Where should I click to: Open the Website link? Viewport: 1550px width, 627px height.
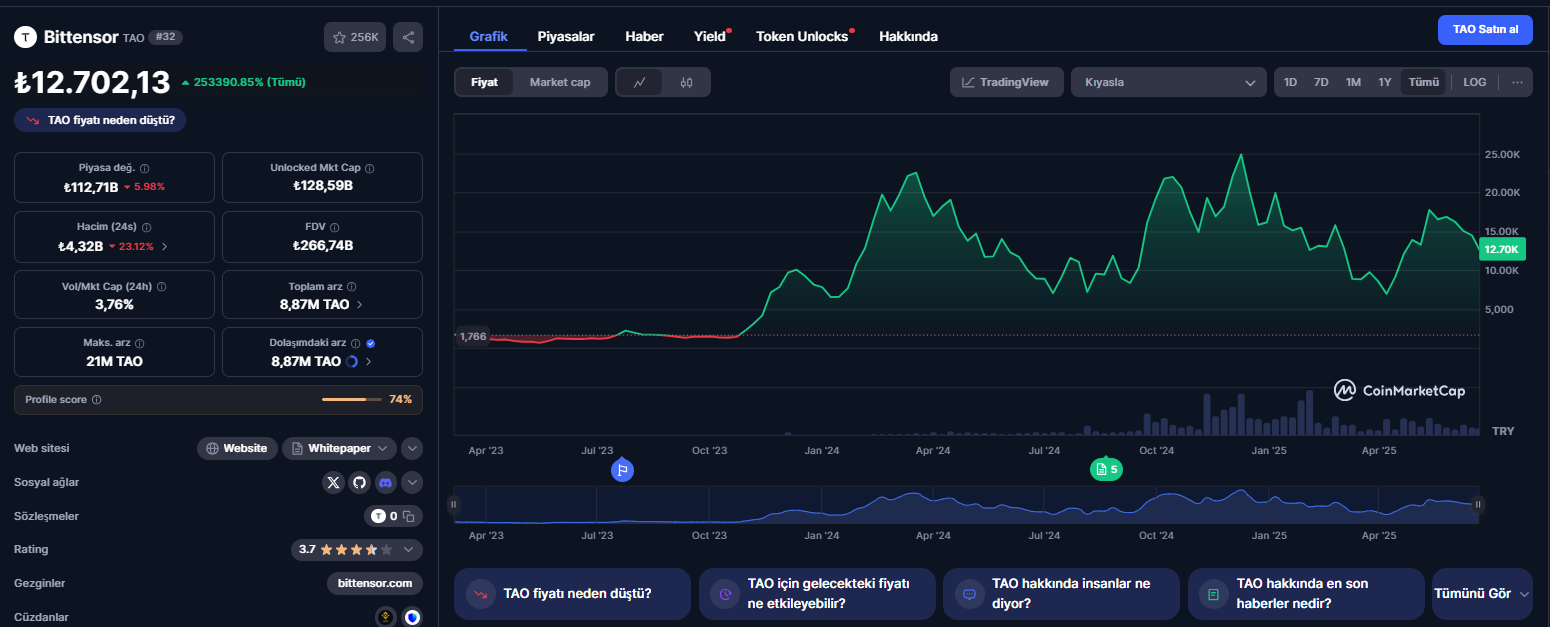coord(237,448)
